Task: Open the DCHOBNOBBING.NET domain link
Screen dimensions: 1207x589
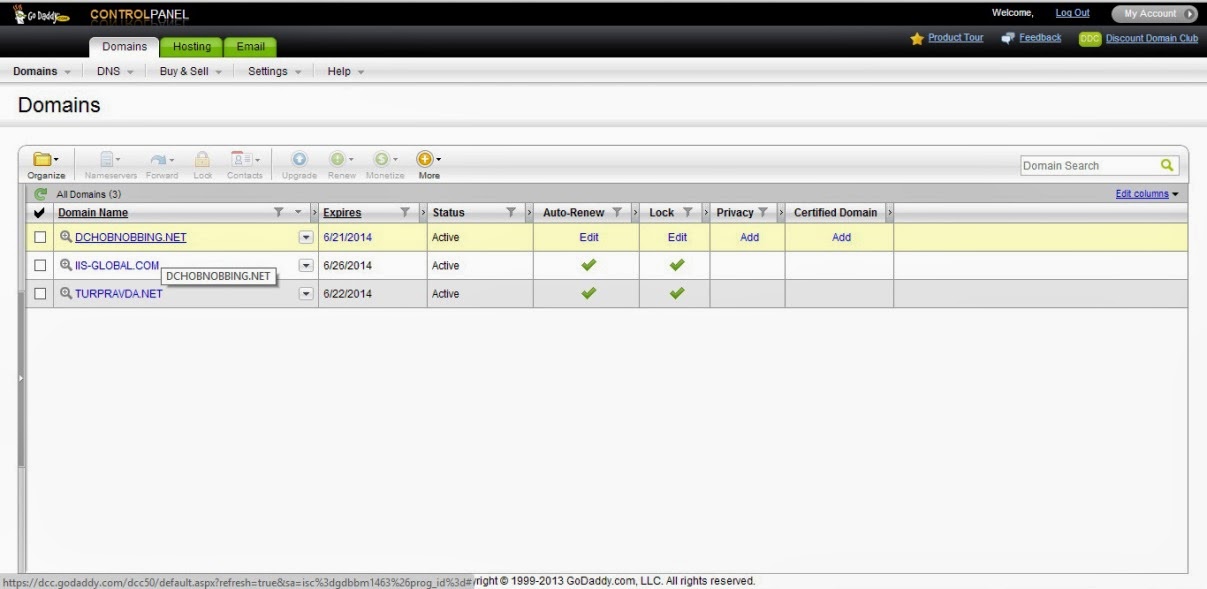Action: (130, 238)
